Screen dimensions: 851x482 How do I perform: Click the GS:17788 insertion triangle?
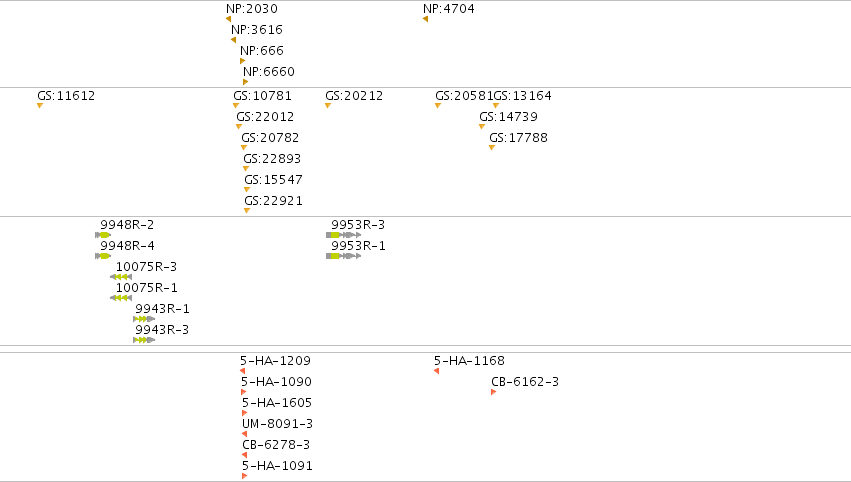pyautogui.click(x=492, y=148)
